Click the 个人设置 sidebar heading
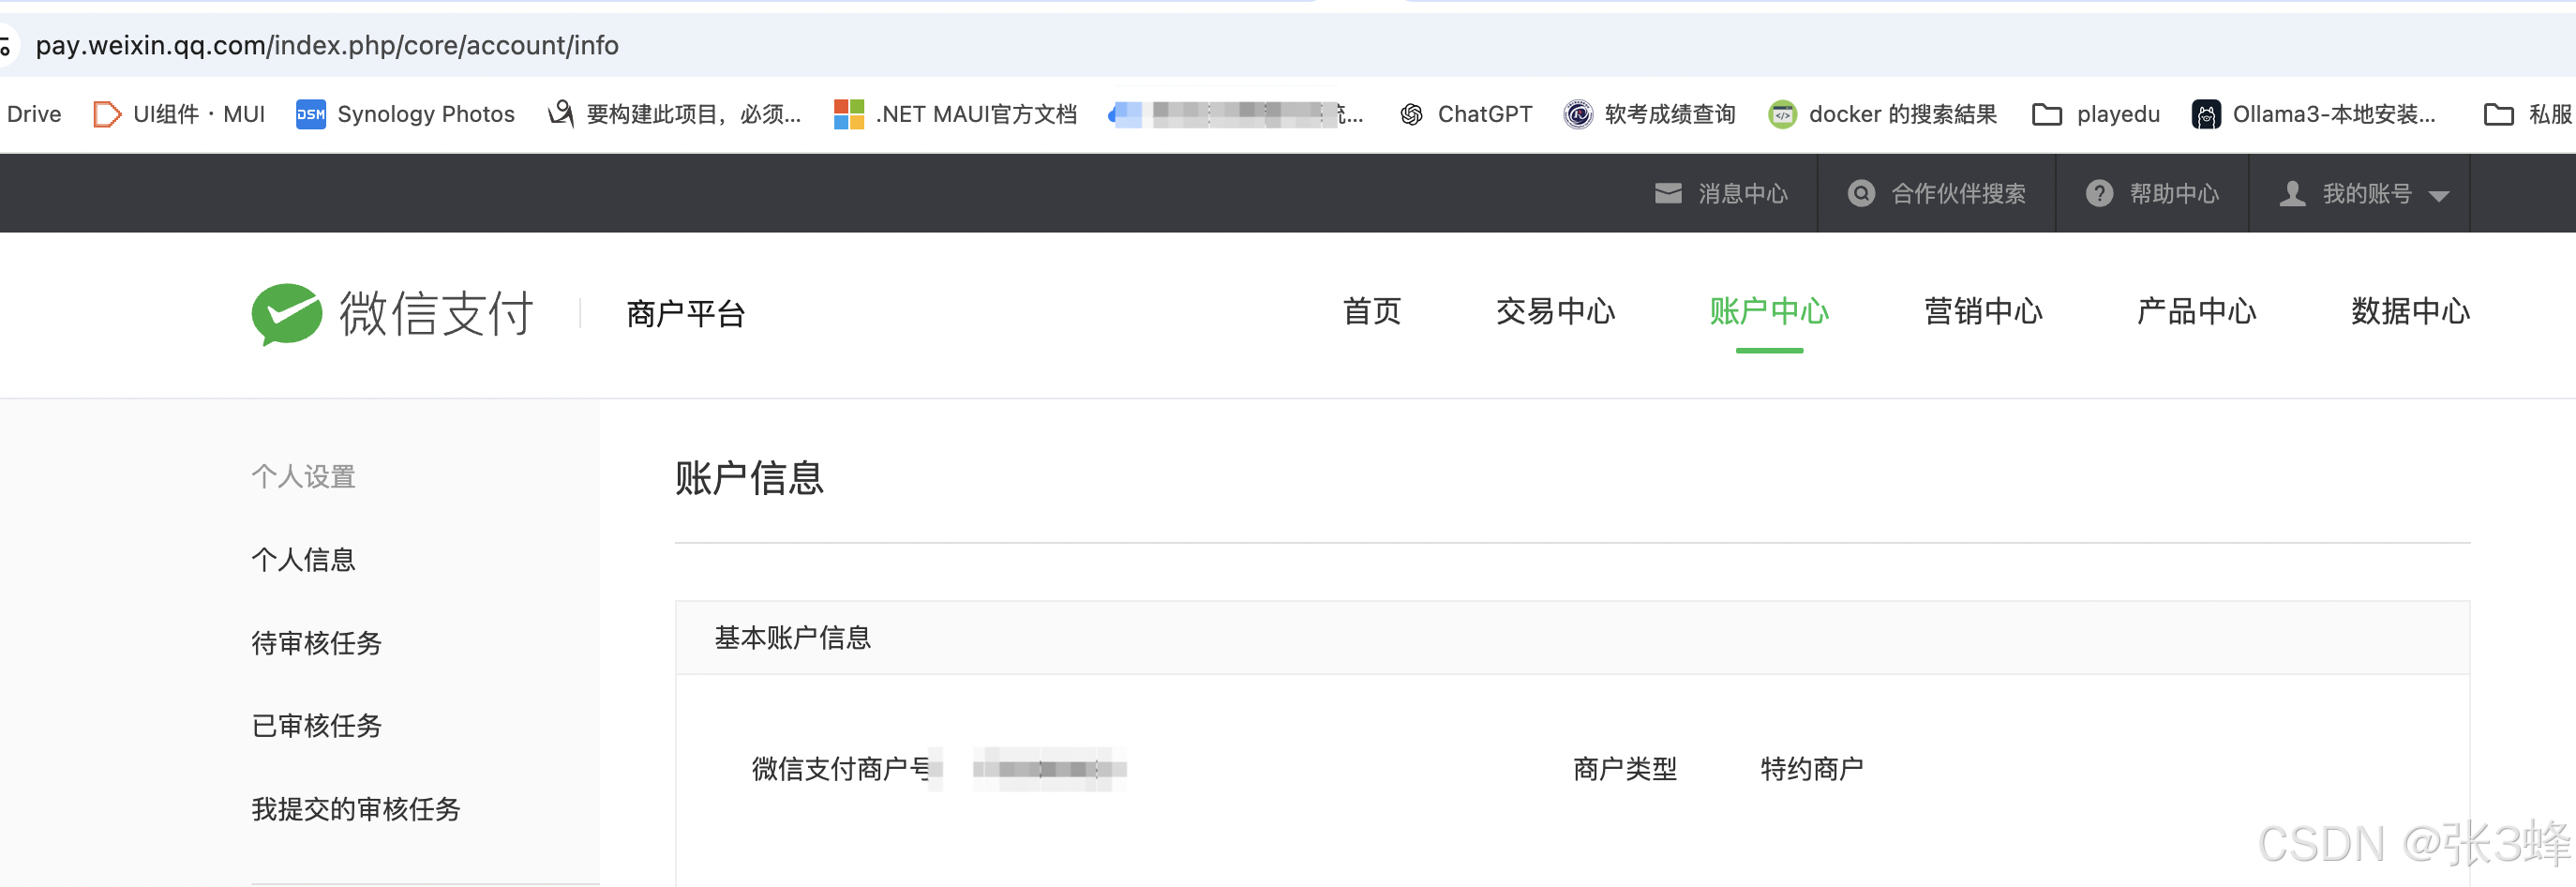Image resolution: width=2576 pixels, height=887 pixels. coord(303,476)
